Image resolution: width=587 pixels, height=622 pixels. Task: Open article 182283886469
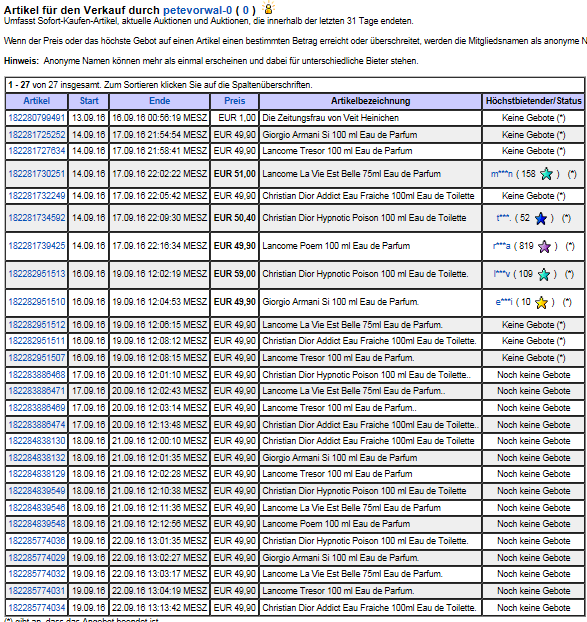tap(36, 408)
